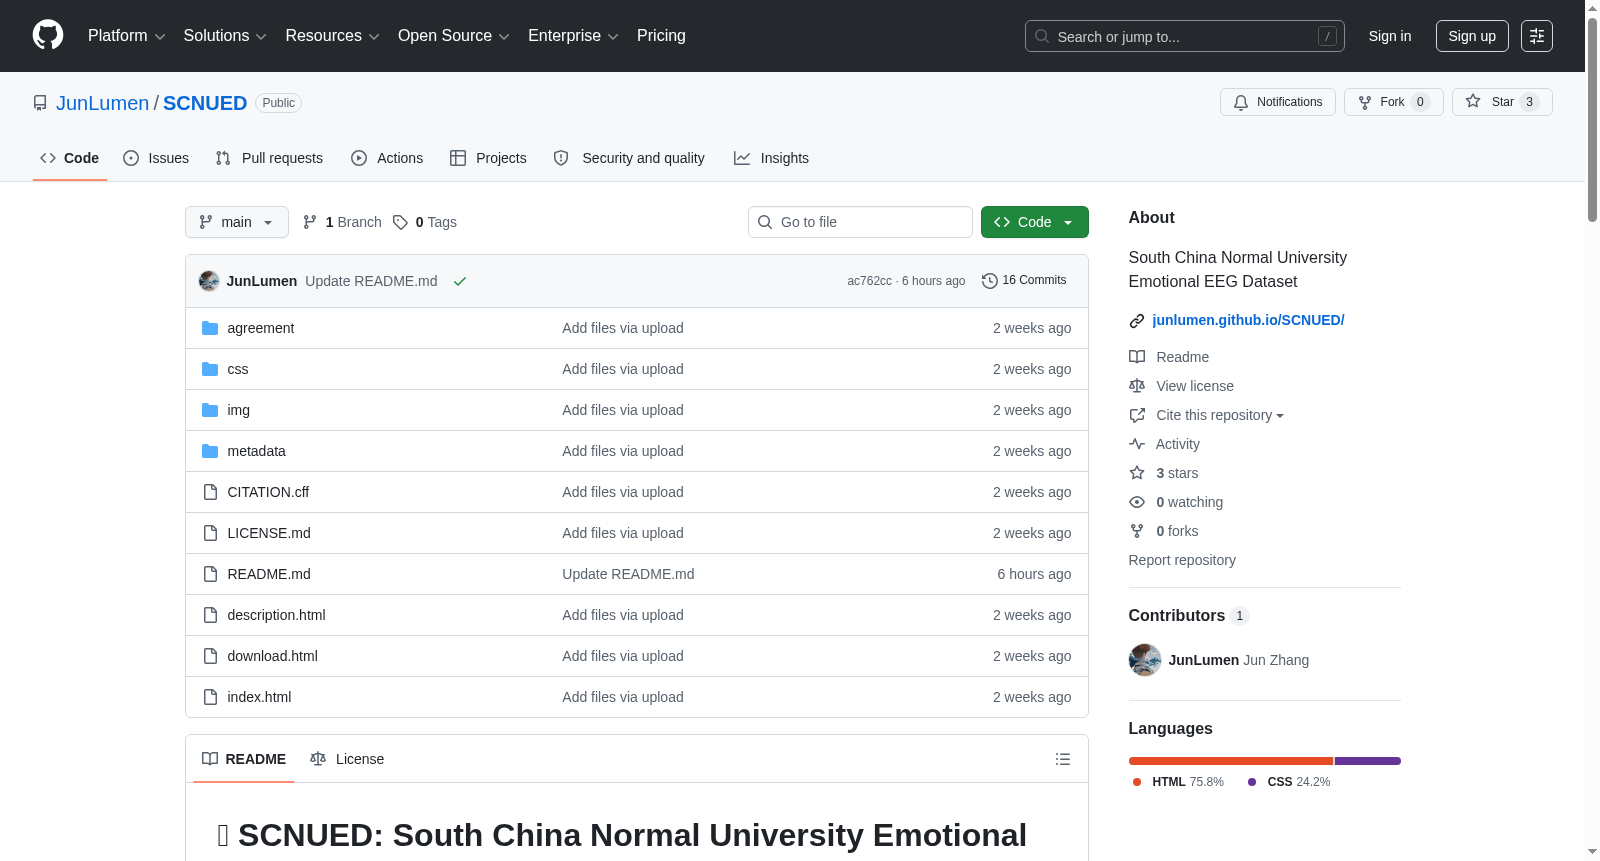
Task: Click the tag icon next to 0 Tags
Action: pyautogui.click(x=400, y=222)
